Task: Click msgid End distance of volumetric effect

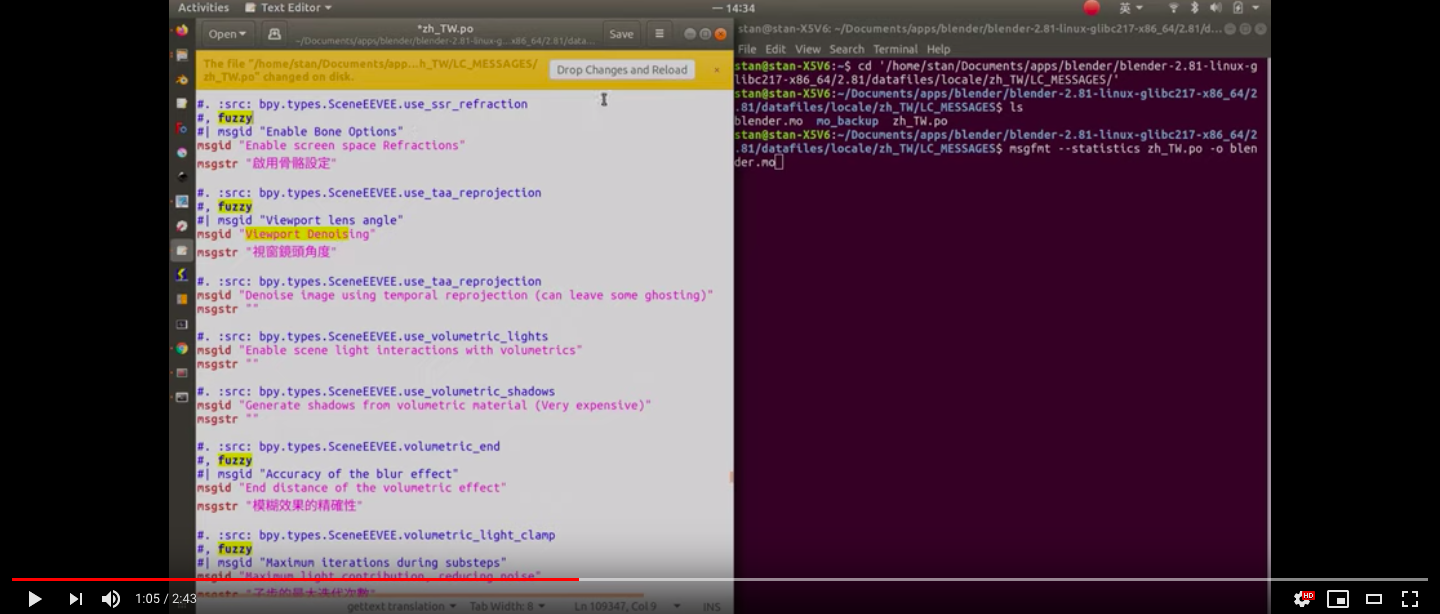Action: [x=352, y=488]
